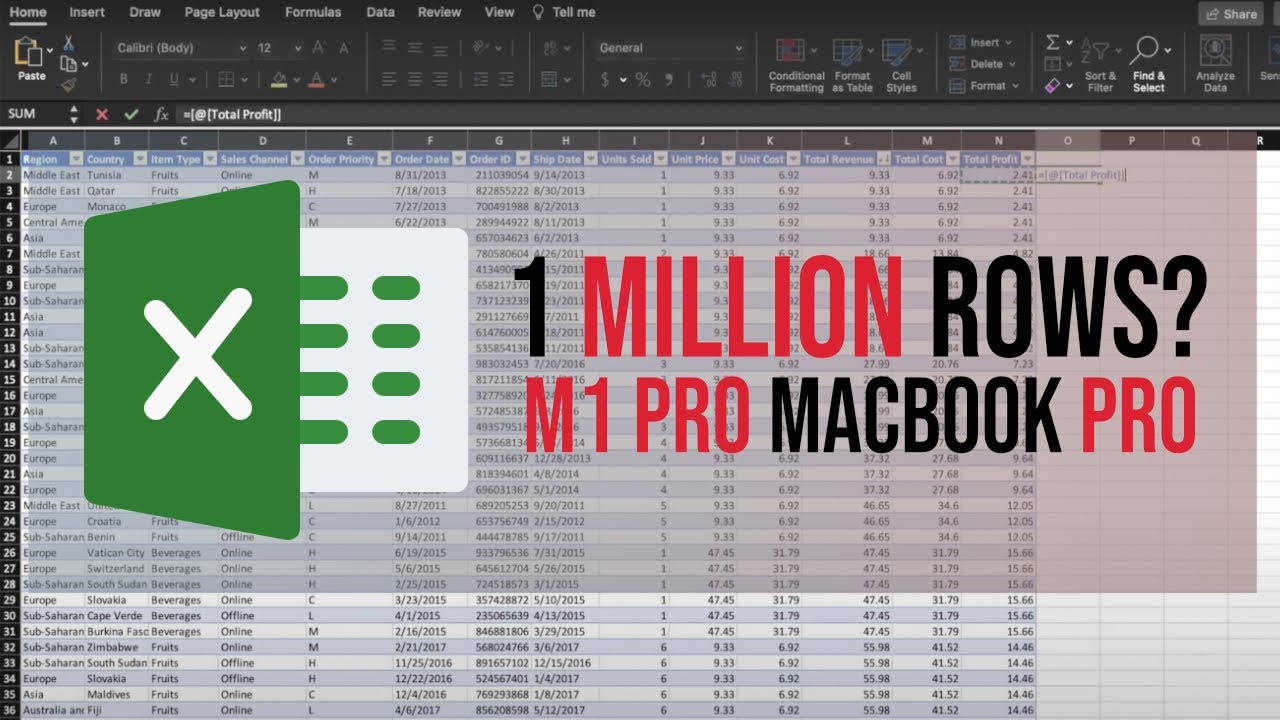Click the formula bar text

pos(231,115)
